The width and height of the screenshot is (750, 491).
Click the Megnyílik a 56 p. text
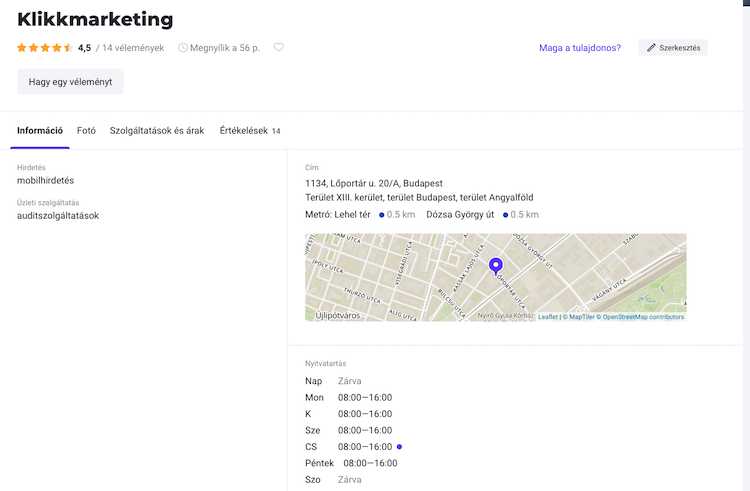225,48
